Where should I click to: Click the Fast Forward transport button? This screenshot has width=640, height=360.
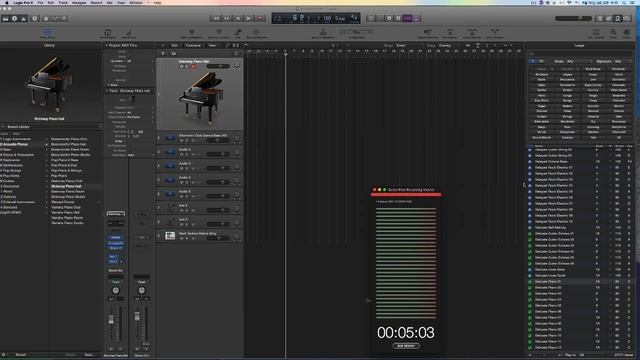(x=227, y=18)
